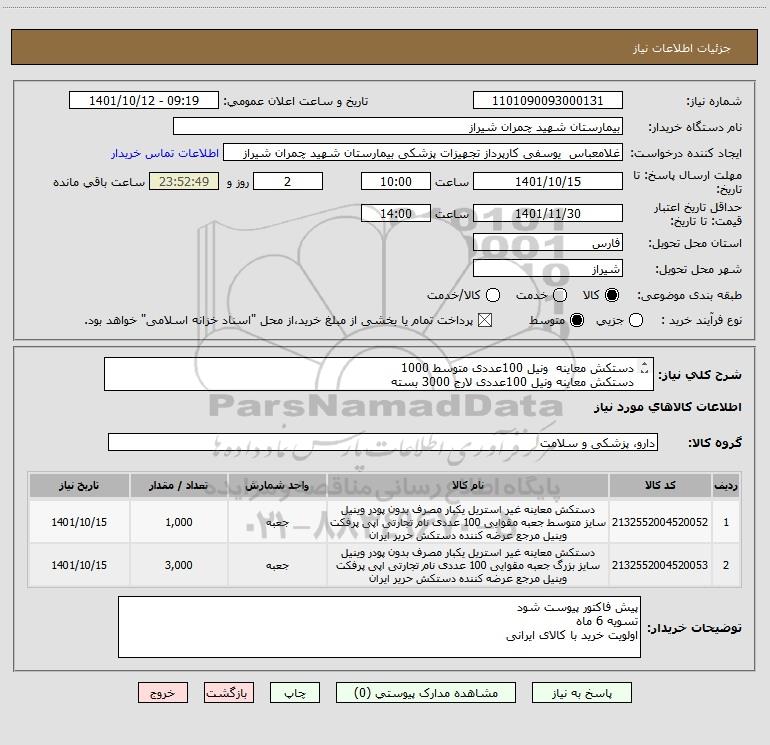Toggle the Islamic treasury payment checkbox
This screenshot has width=770, height=745.
click(x=485, y=320)
